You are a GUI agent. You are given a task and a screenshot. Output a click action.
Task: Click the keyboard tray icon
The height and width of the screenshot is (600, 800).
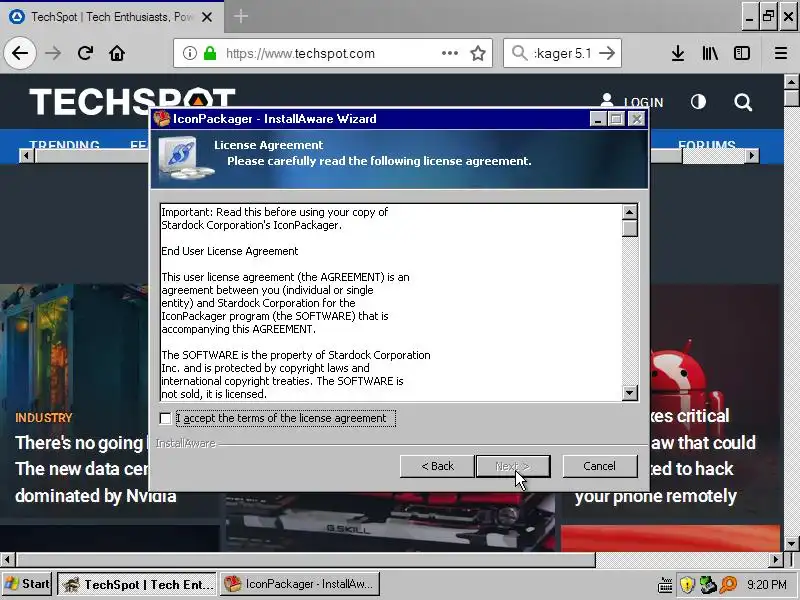[665, 585]
